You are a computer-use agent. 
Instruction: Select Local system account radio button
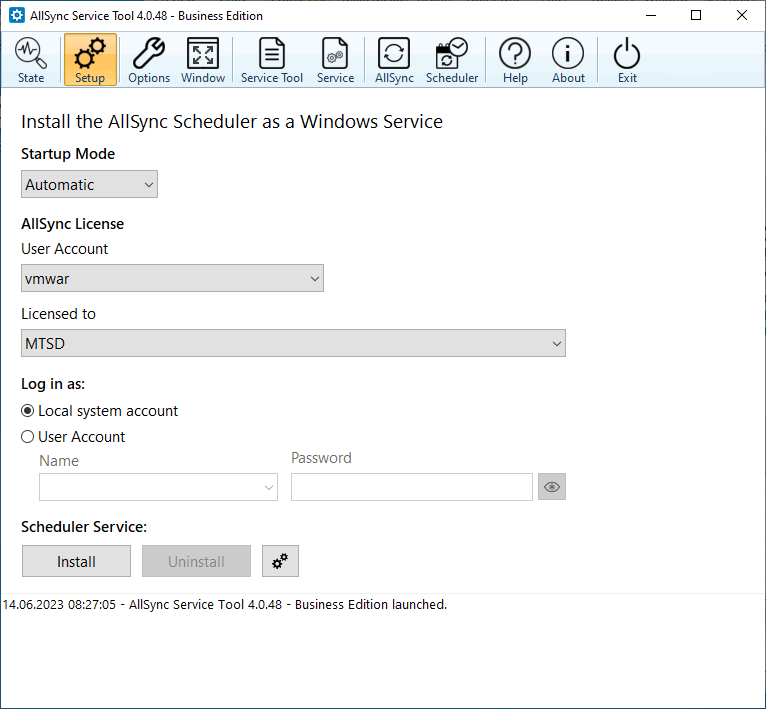28,411
